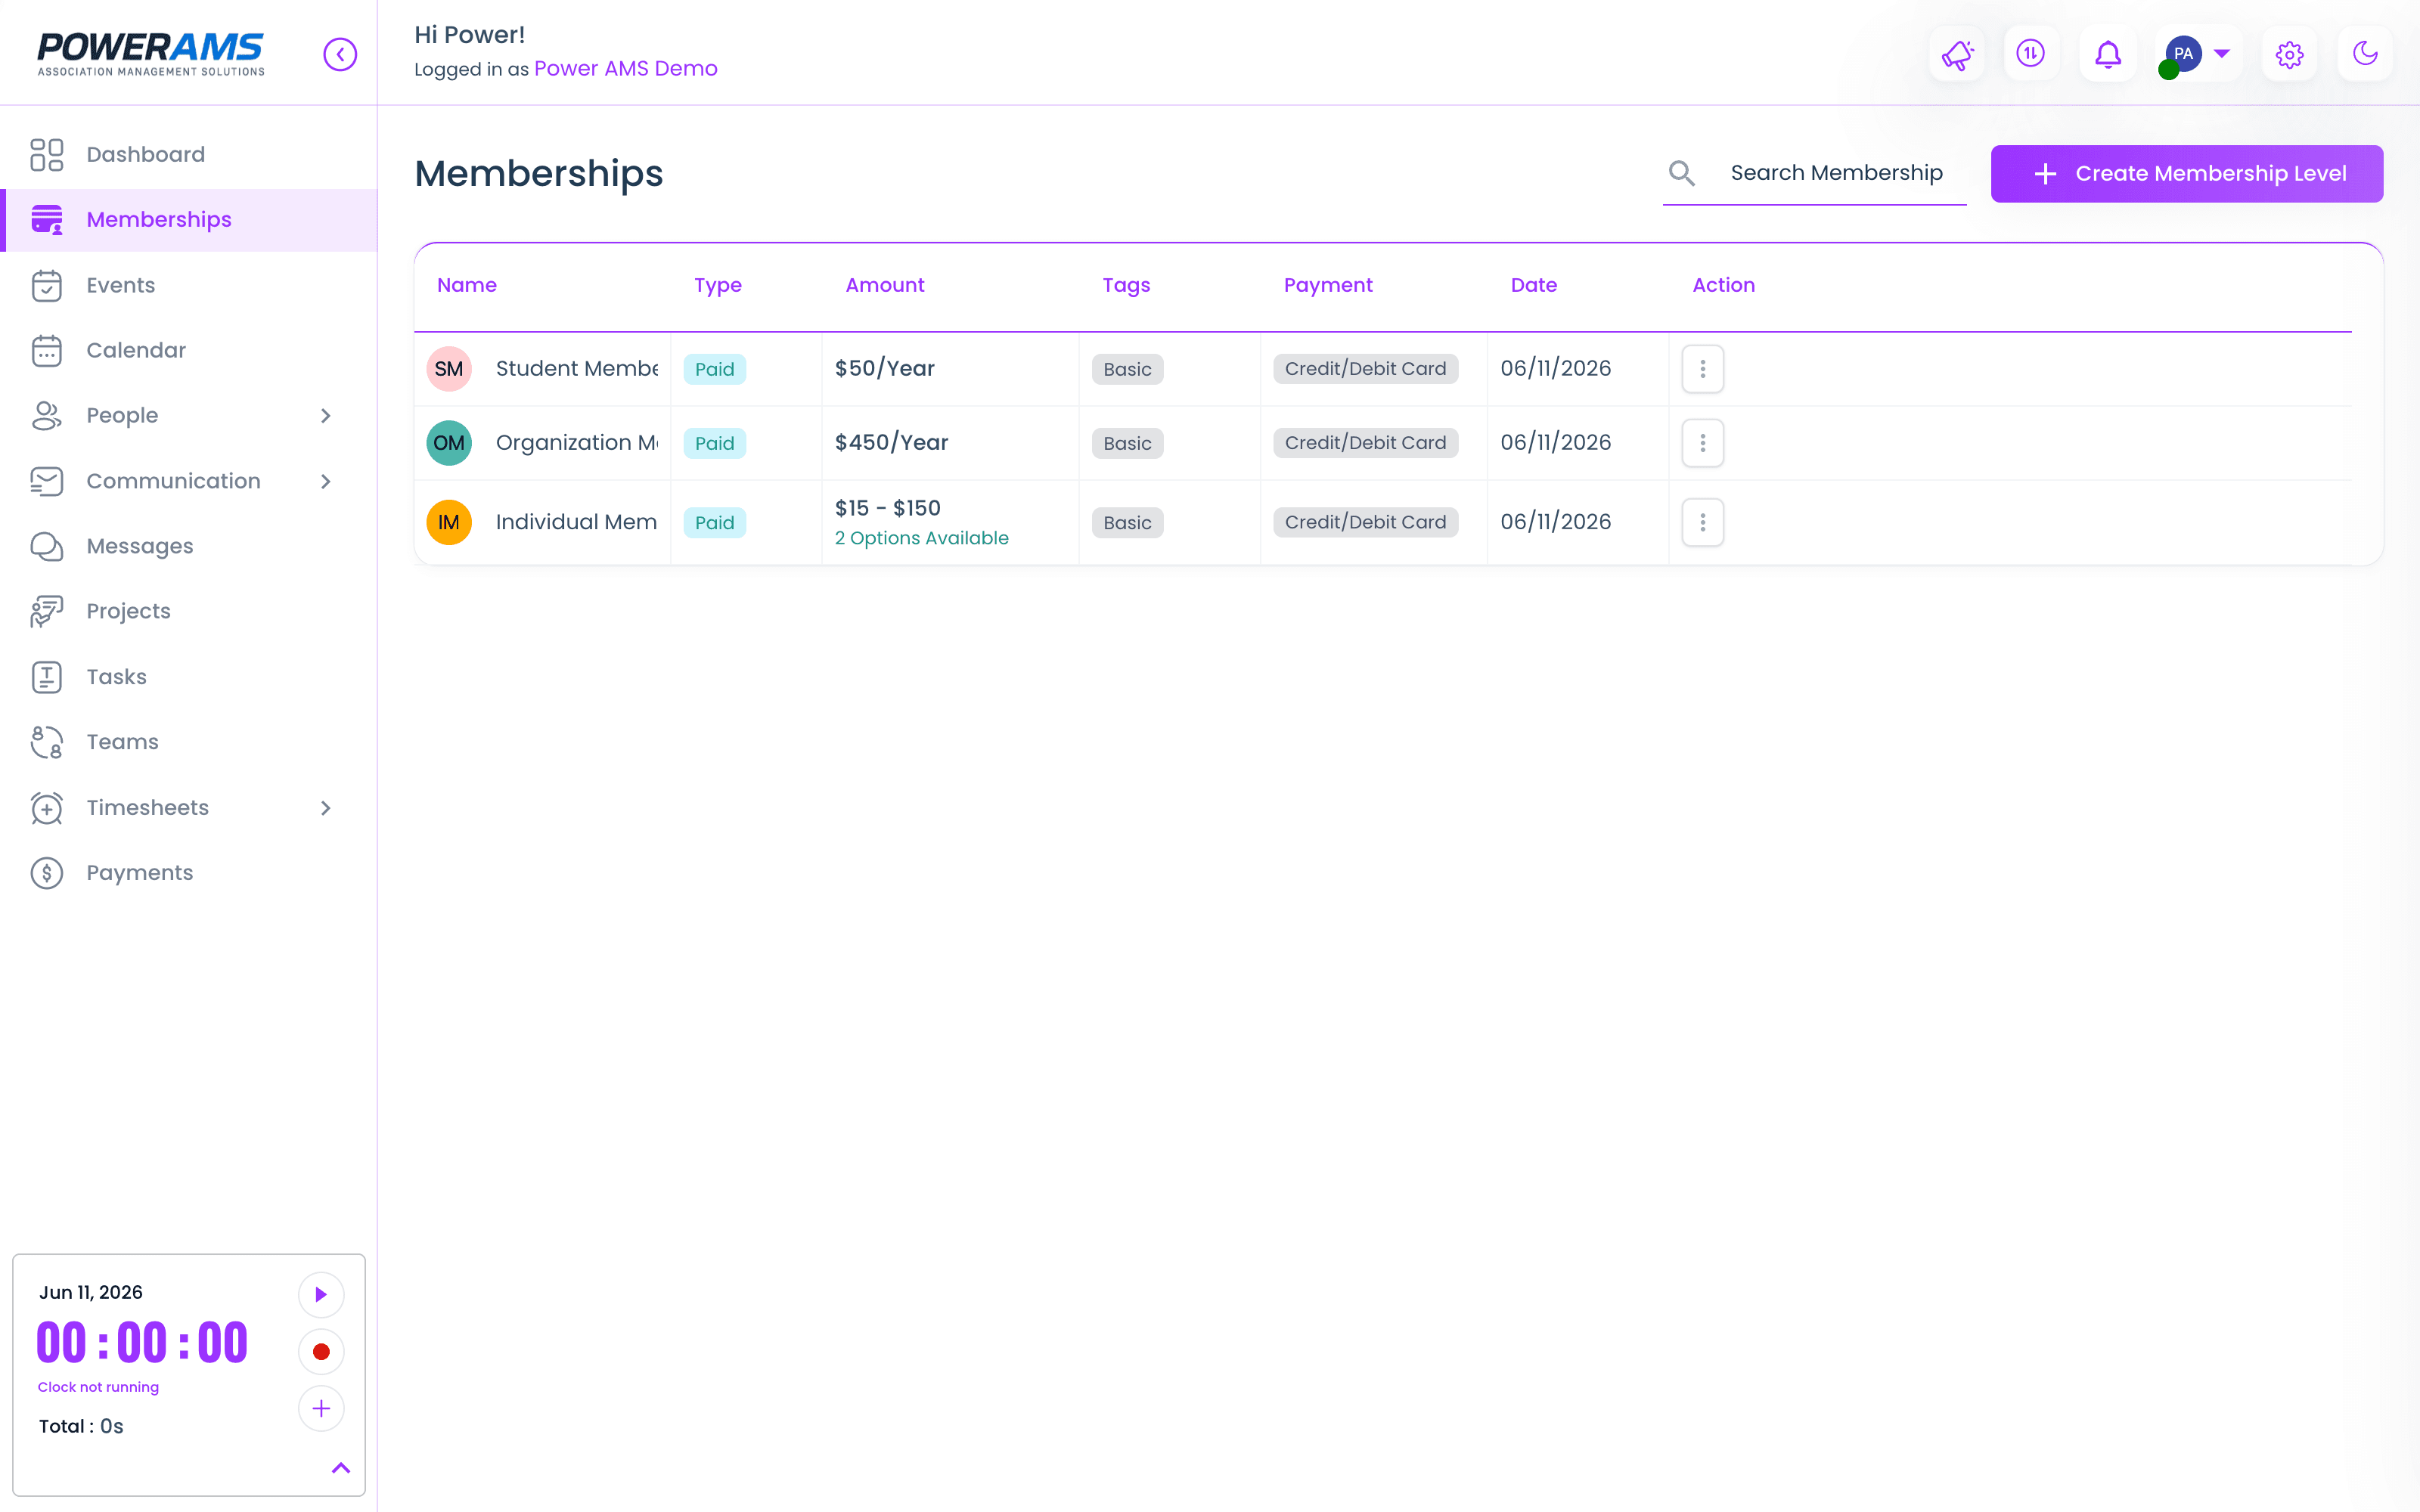Toggle dark mode with the moon icon
The image size is (2420, 1512).
pyautogui.click(x=2365, y=53)
